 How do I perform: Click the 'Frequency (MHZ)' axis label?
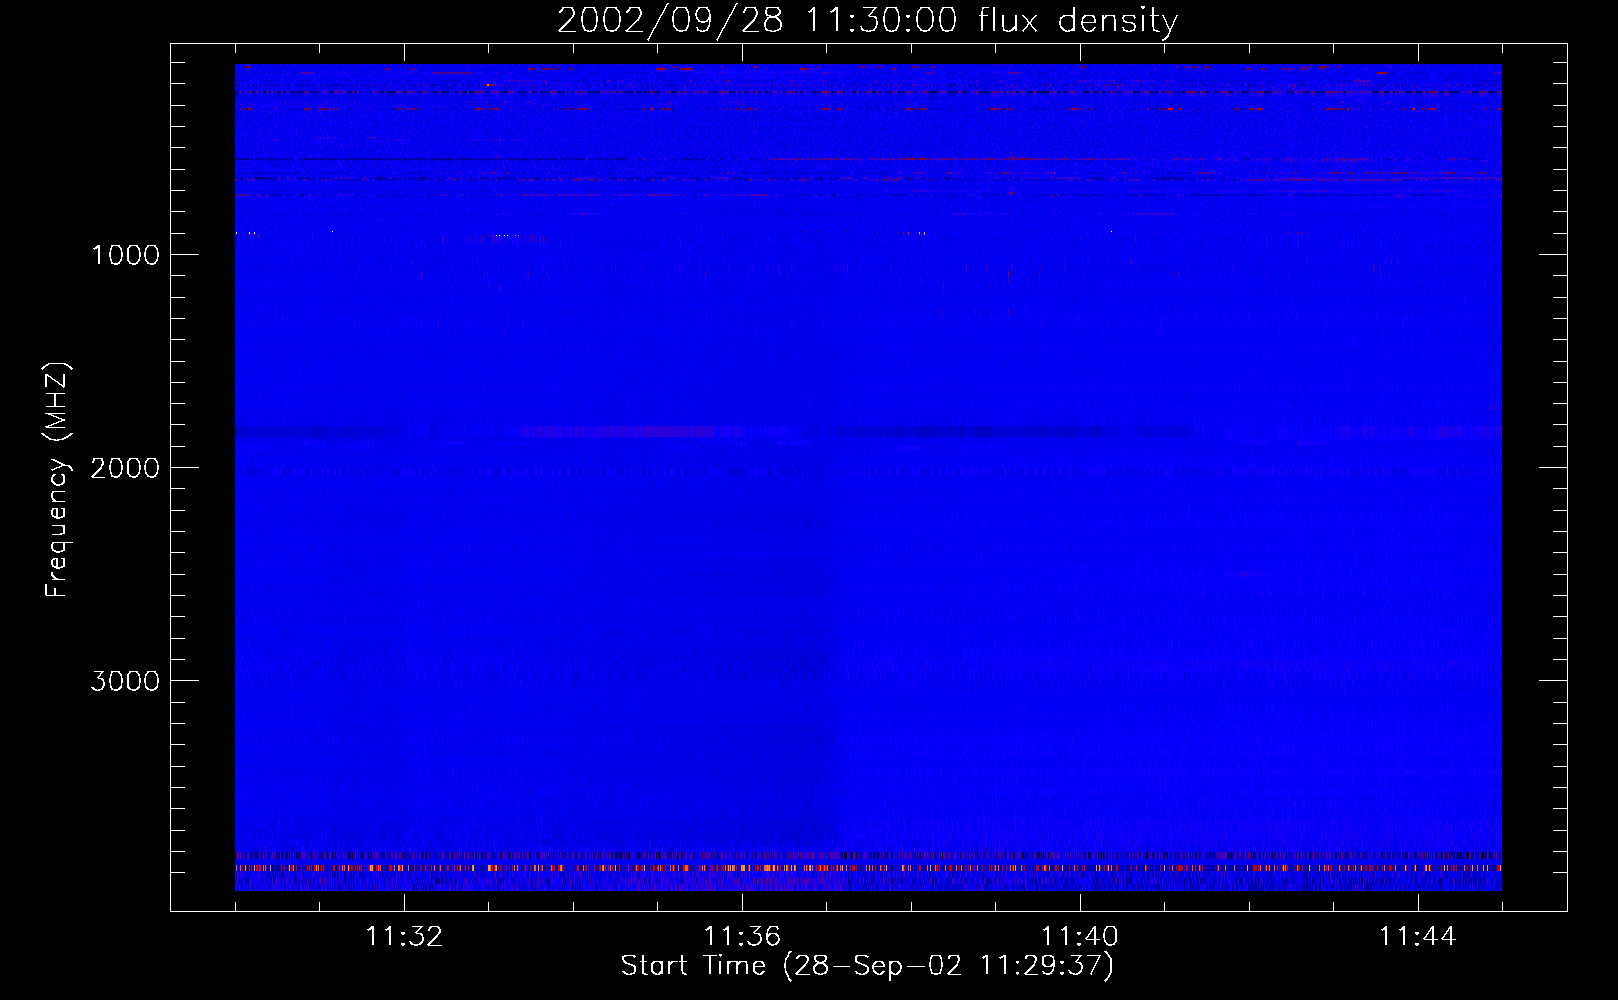click(x=56, y=480)
